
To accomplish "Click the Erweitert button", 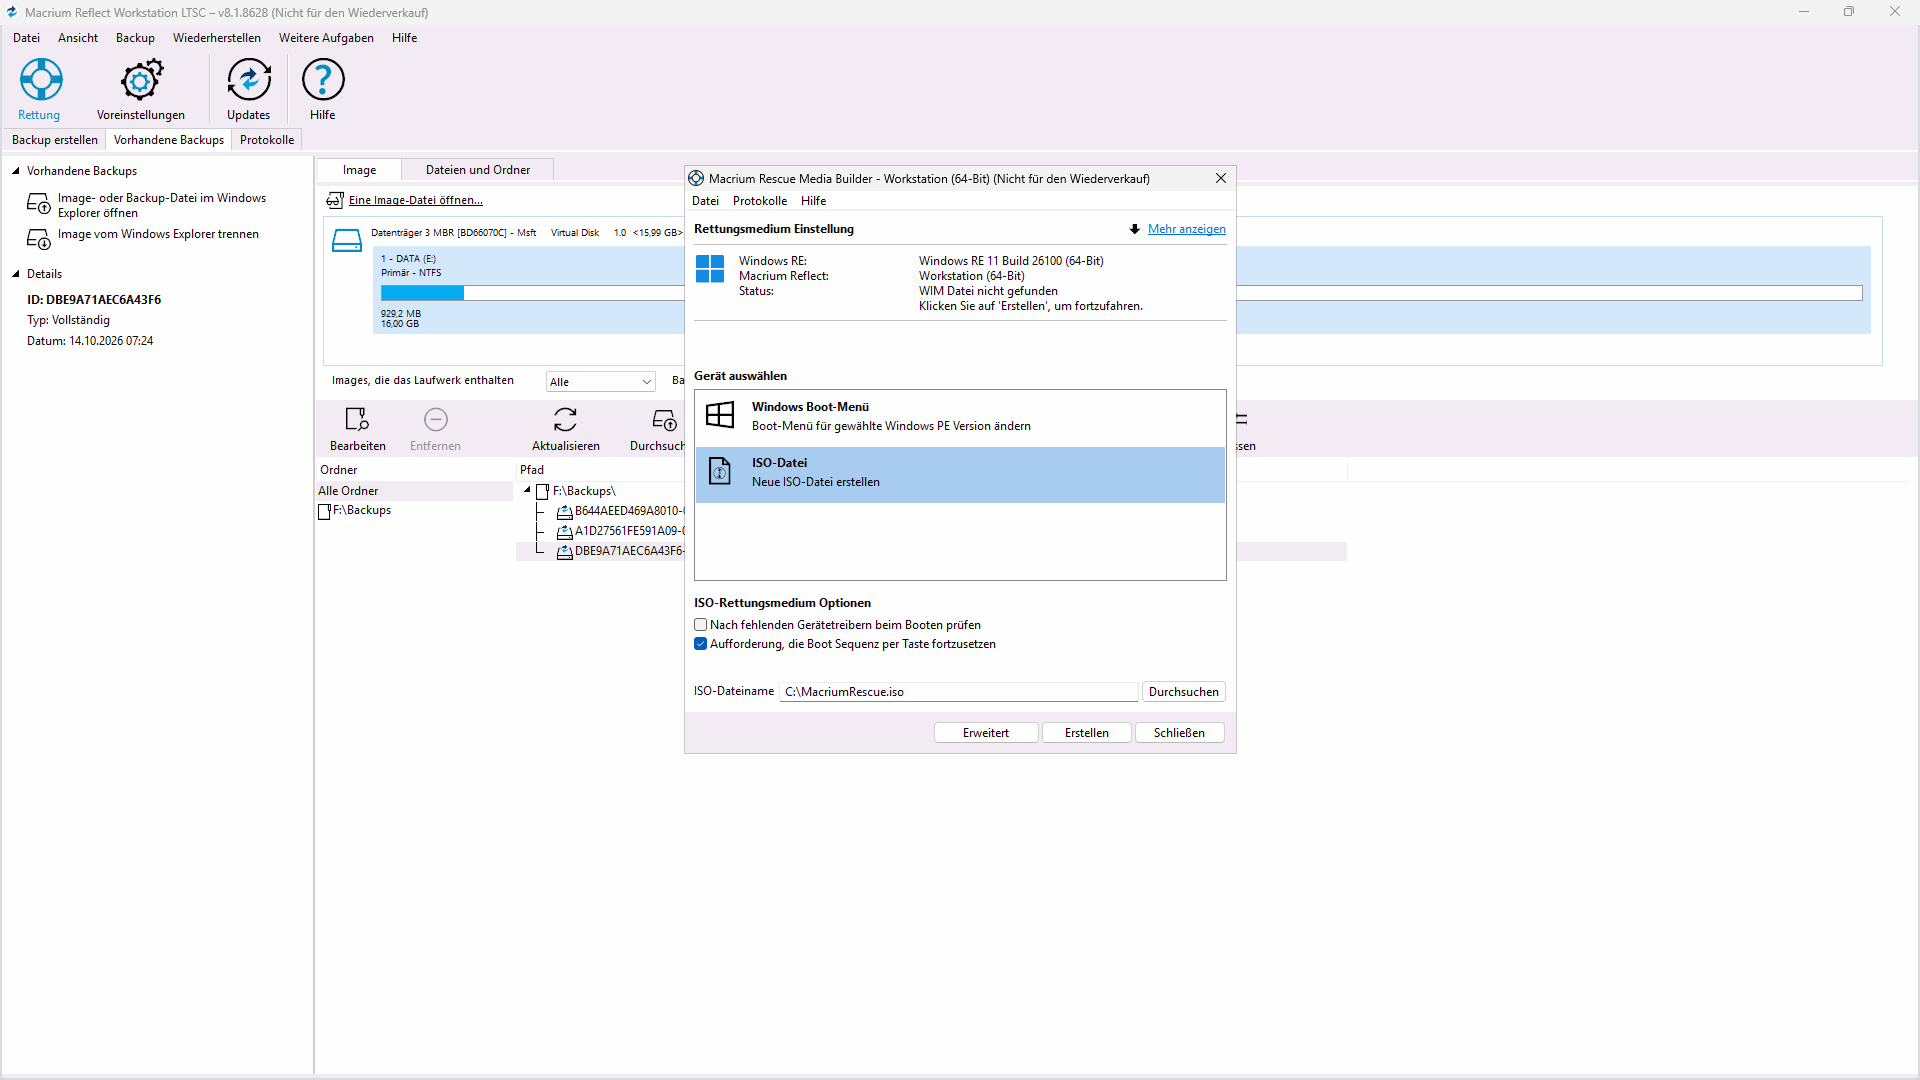I will click(986, 733).
